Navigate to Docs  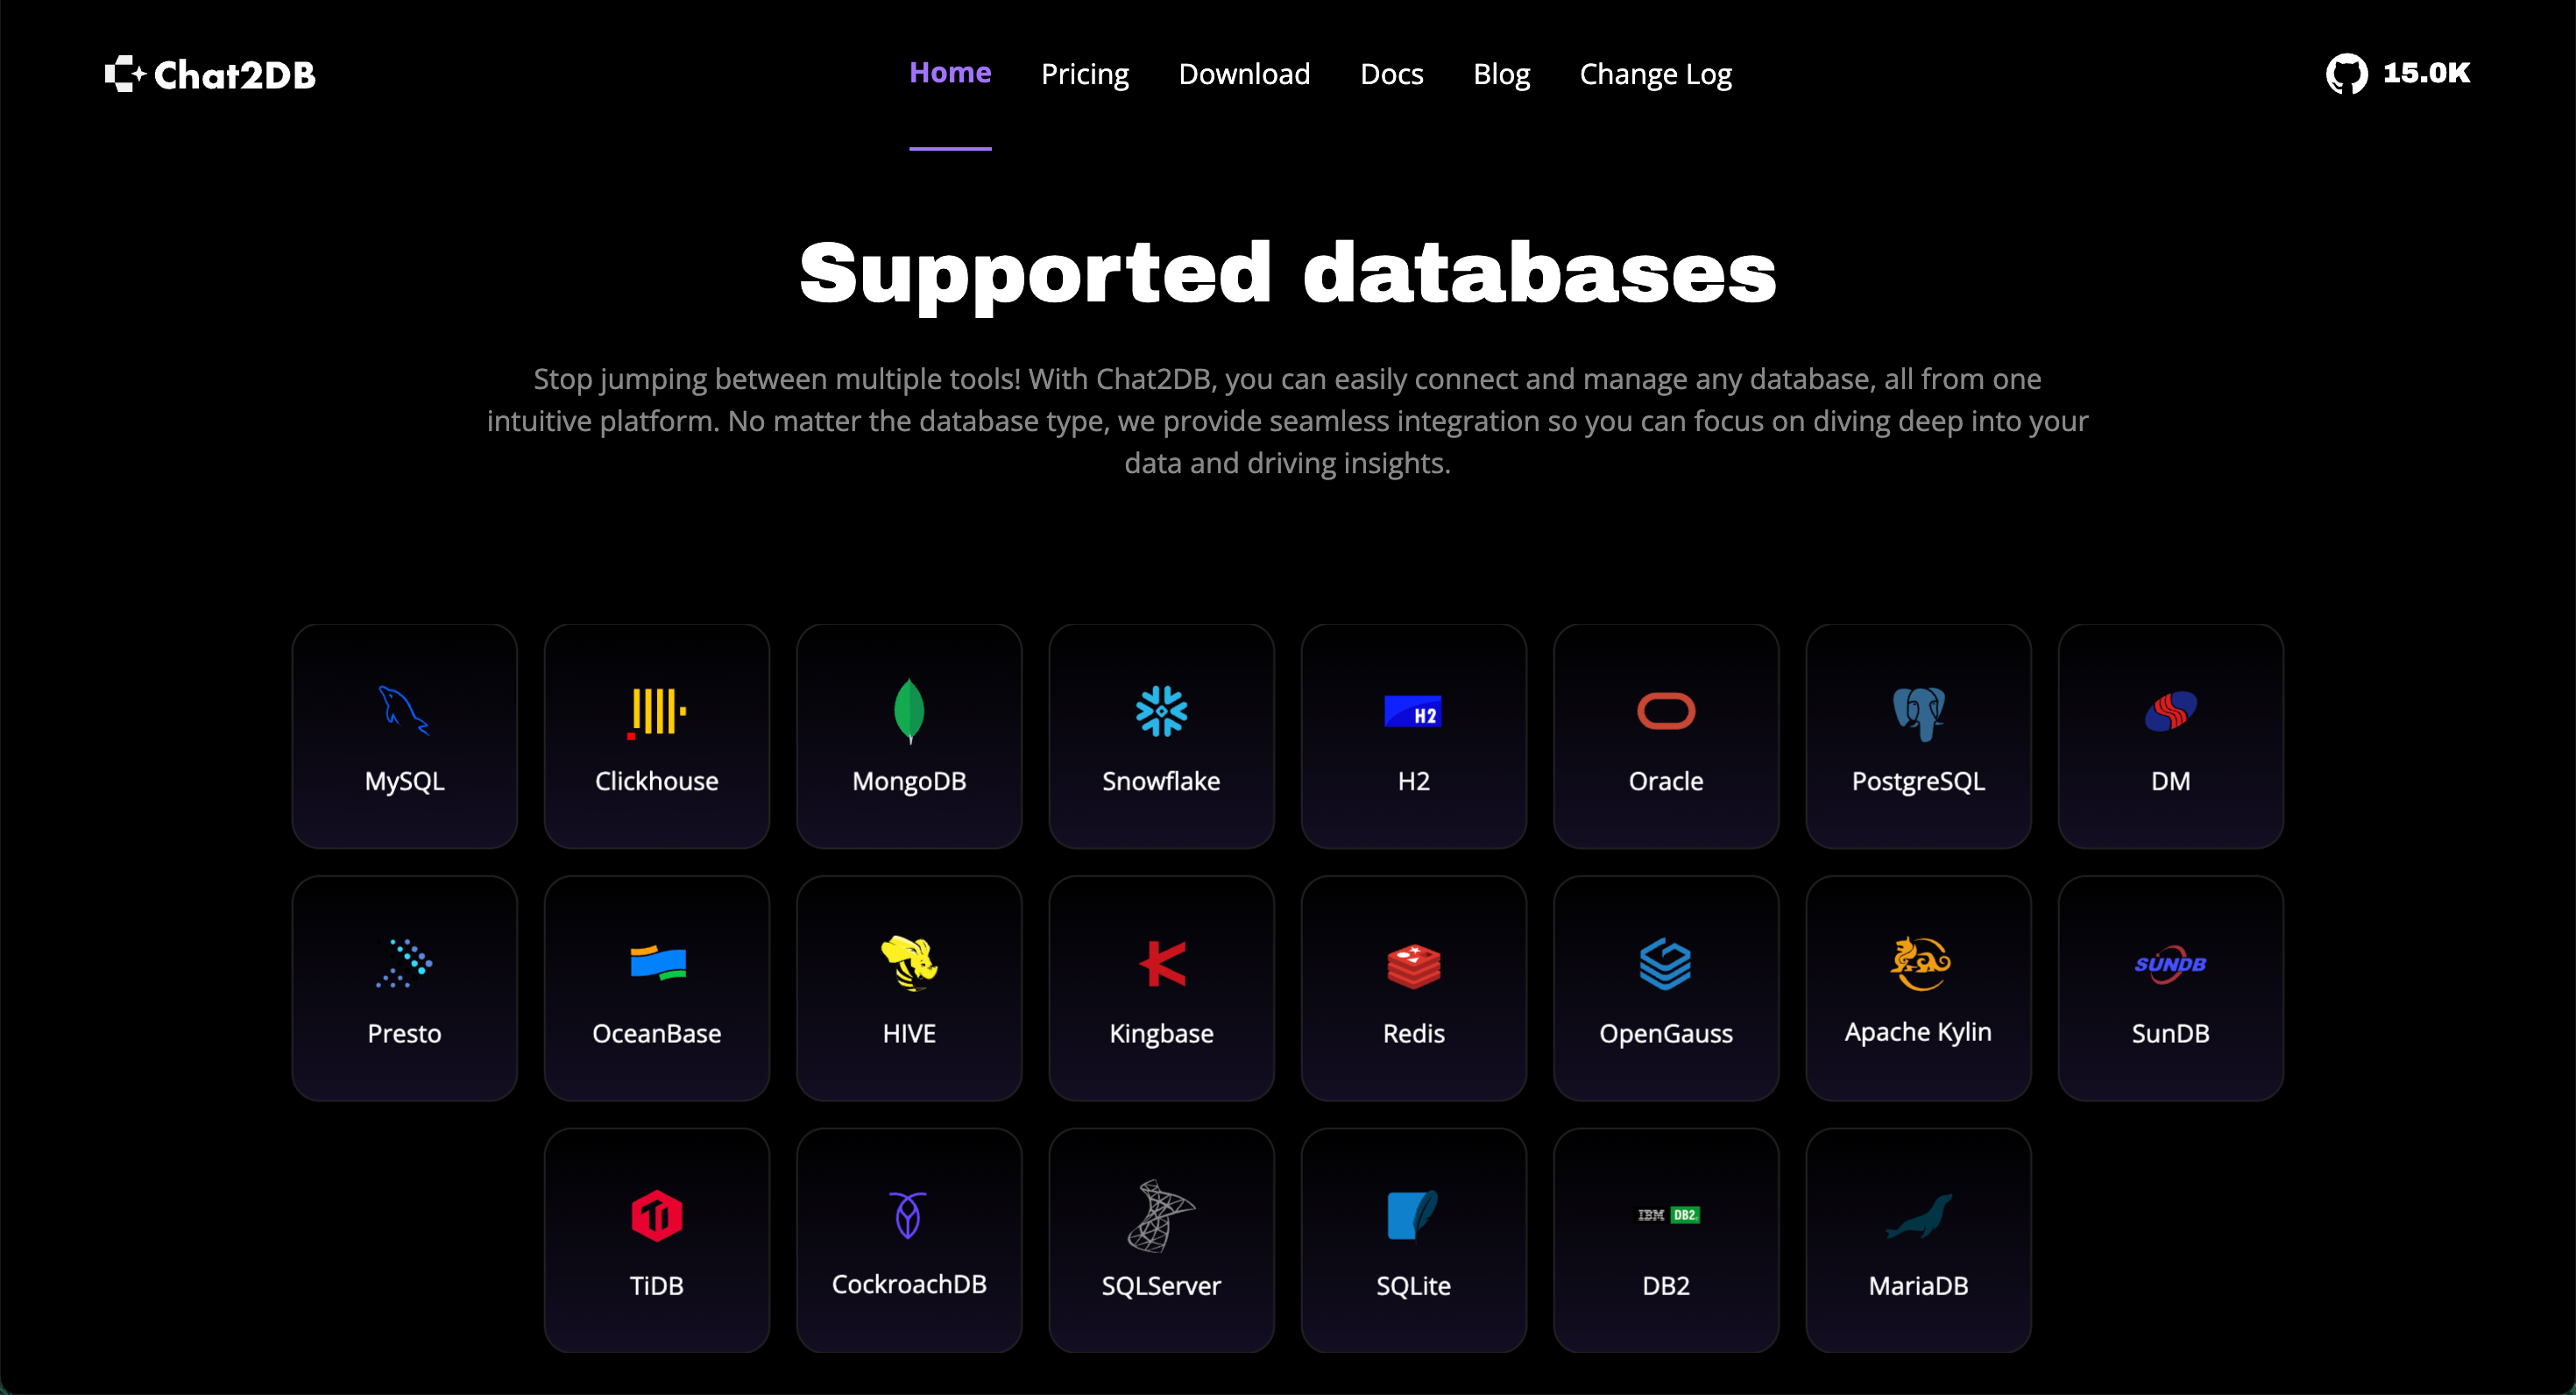pos(1391,74)
